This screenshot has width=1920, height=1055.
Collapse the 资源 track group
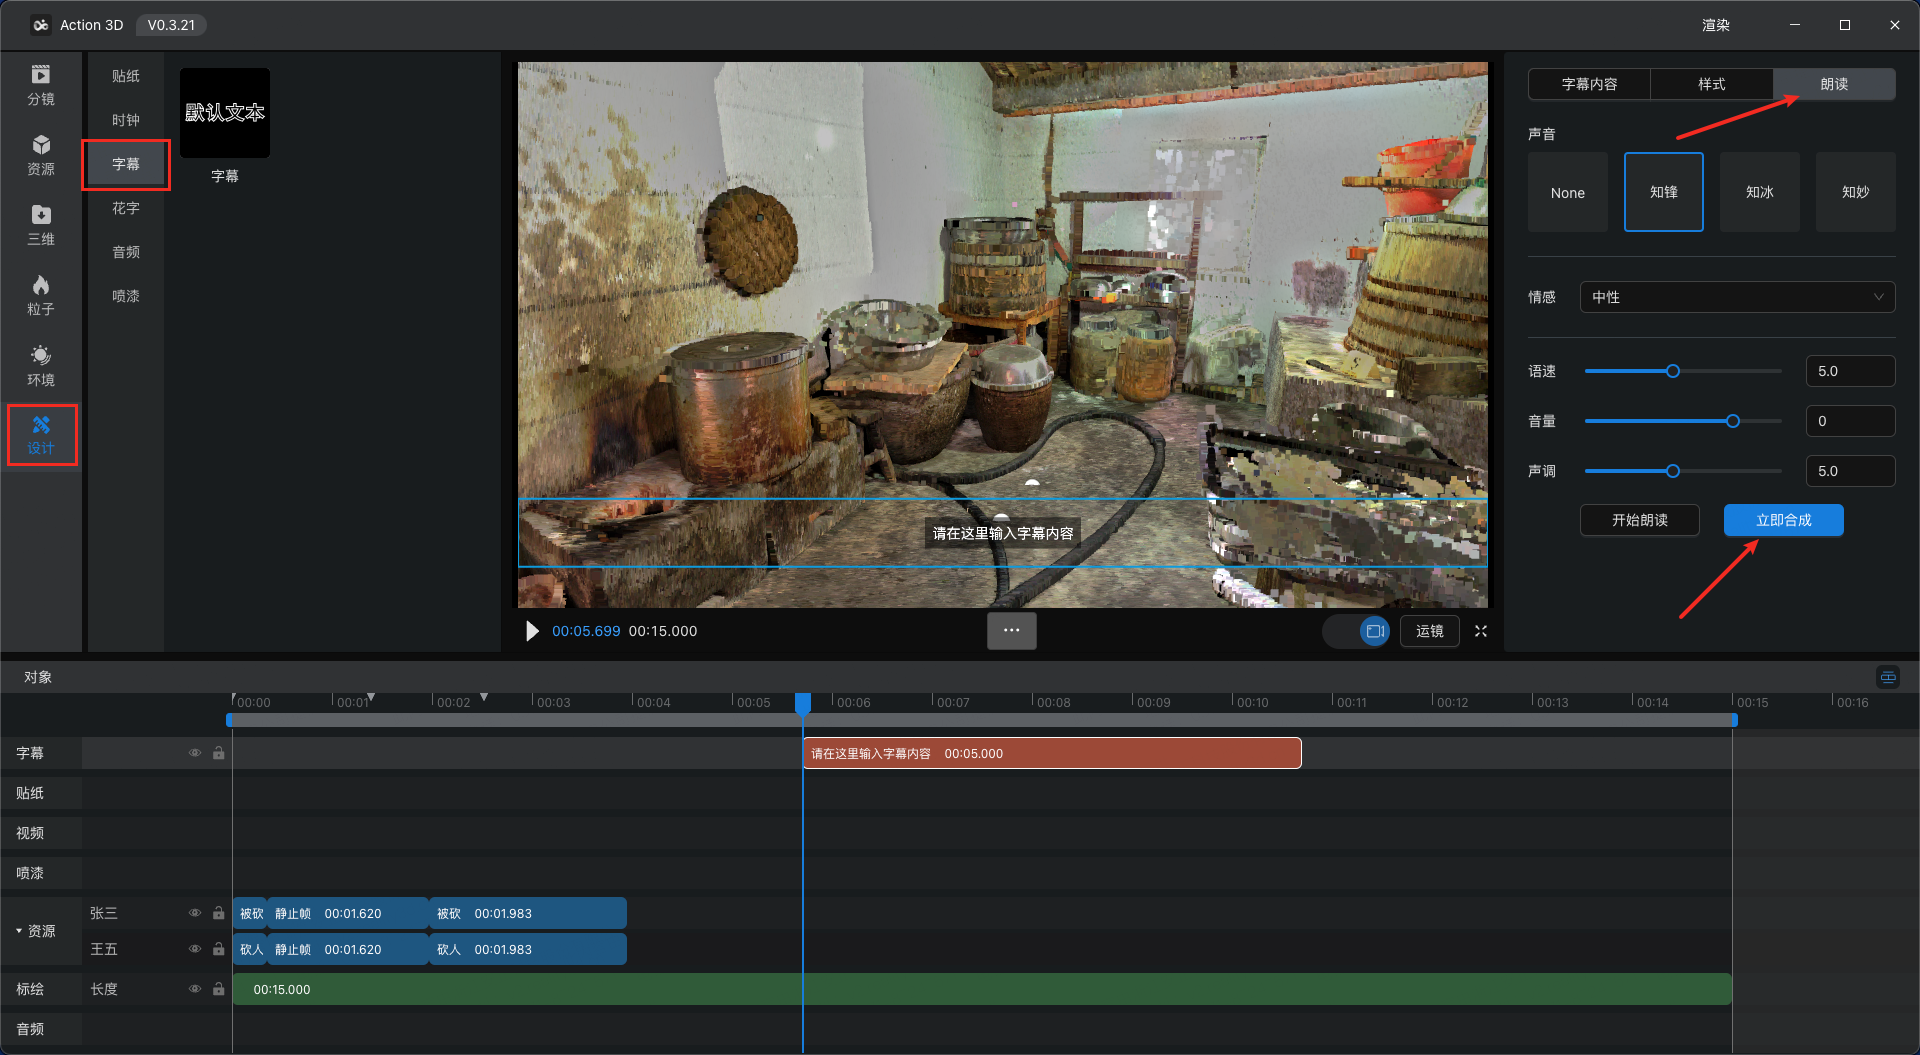tap(19, 931)
